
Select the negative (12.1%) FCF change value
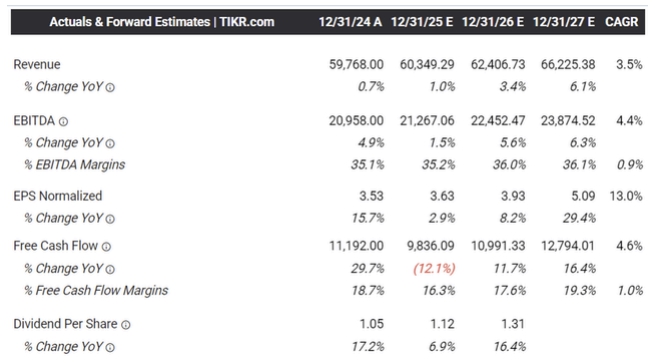coord(434,268)
